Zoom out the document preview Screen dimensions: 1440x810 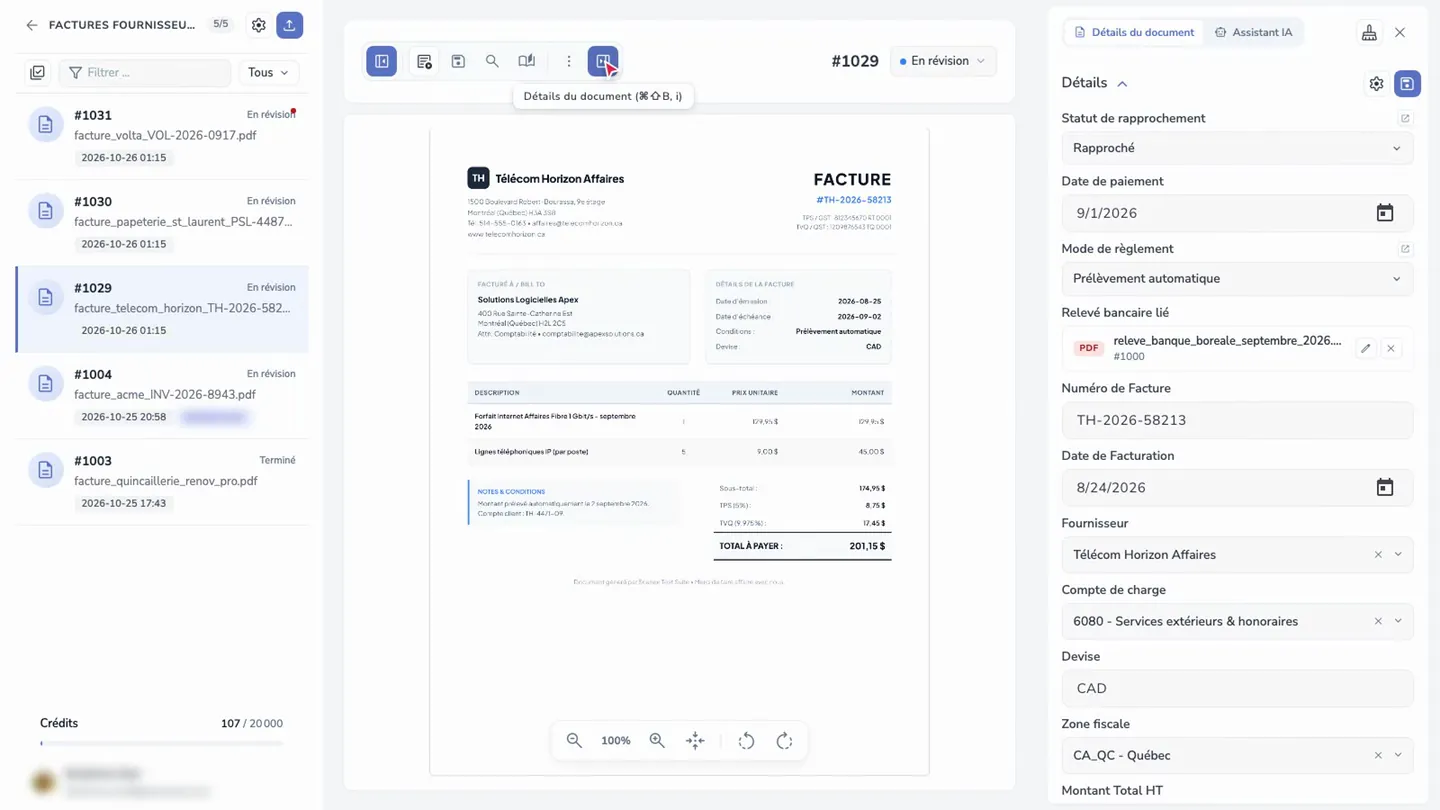574,741
